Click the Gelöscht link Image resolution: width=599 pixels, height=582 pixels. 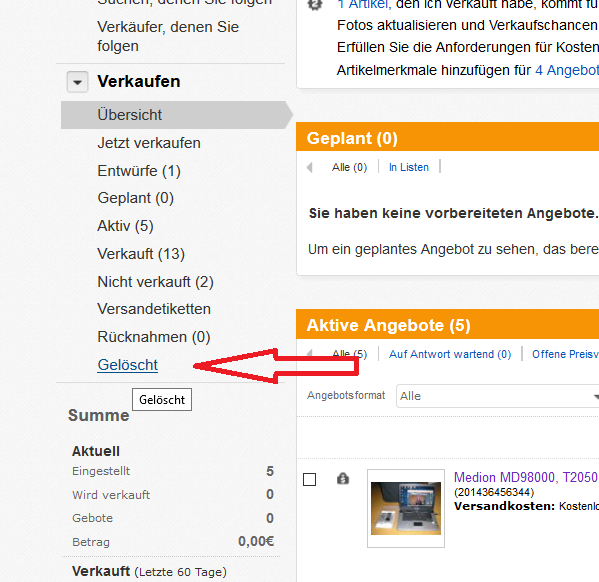coord(128,365)
